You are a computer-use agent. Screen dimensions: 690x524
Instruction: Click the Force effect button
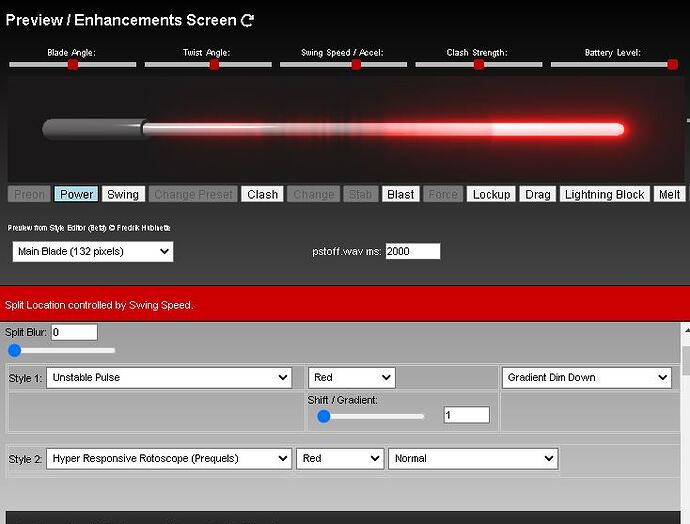coord(443,194)
